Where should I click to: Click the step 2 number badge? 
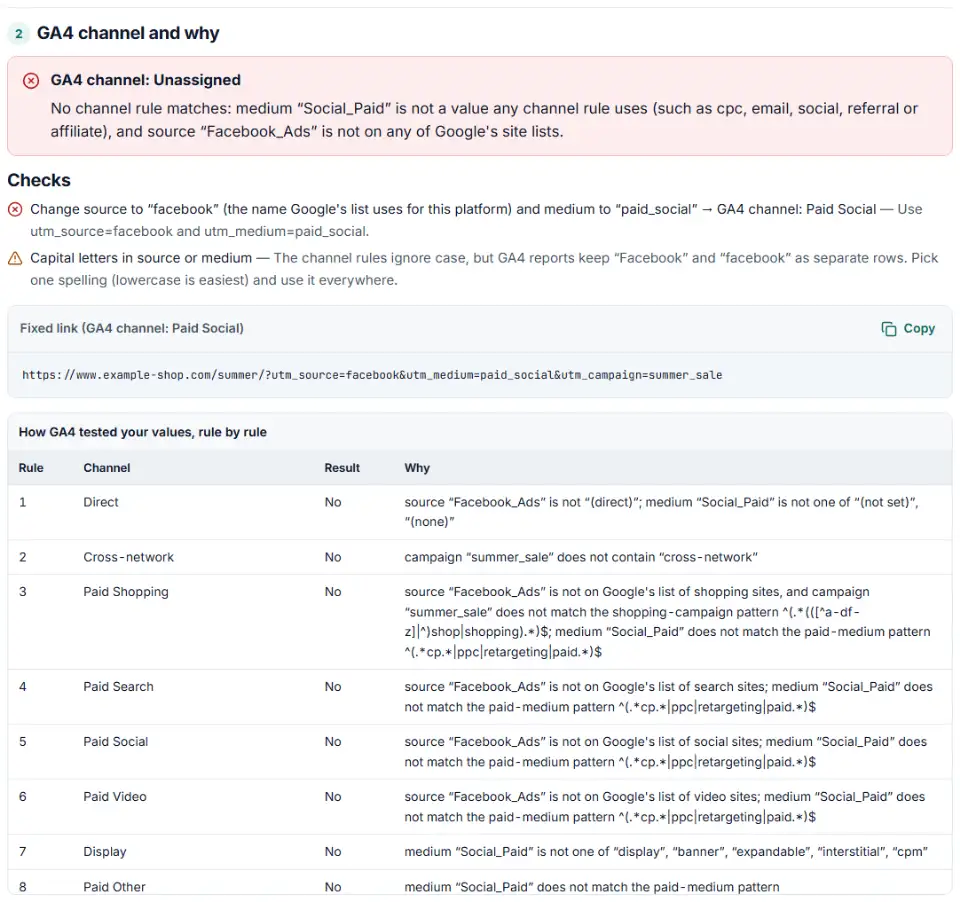coord(19,34)
